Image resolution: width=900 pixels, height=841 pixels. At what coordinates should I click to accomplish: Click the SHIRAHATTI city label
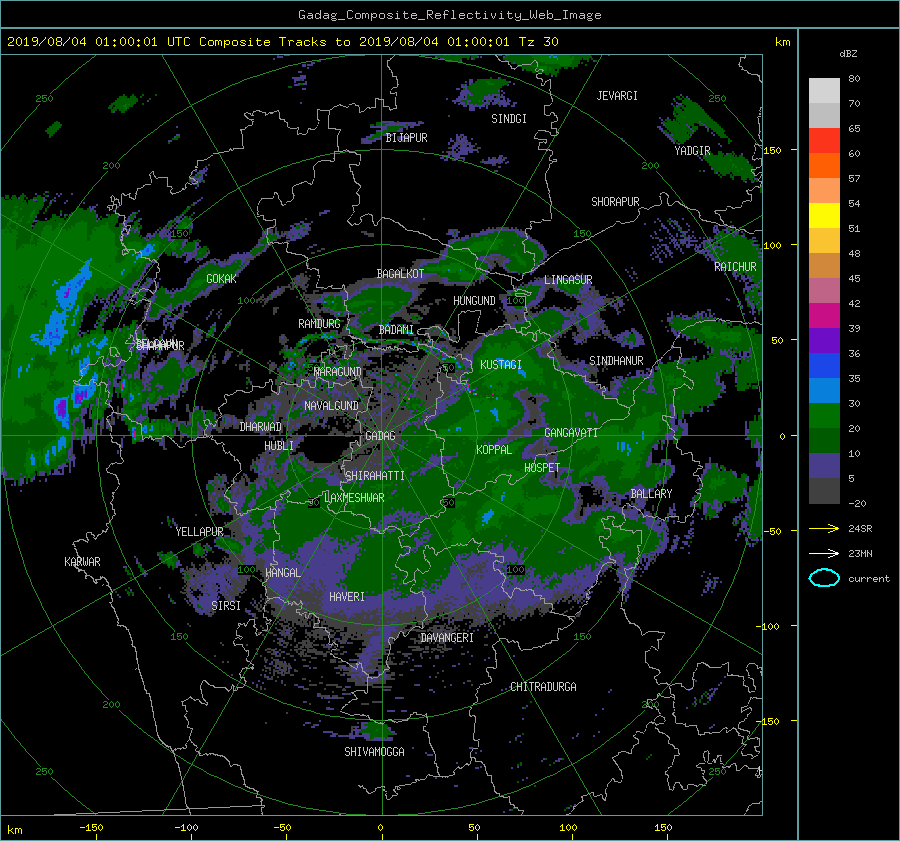[x=375, y=476]
